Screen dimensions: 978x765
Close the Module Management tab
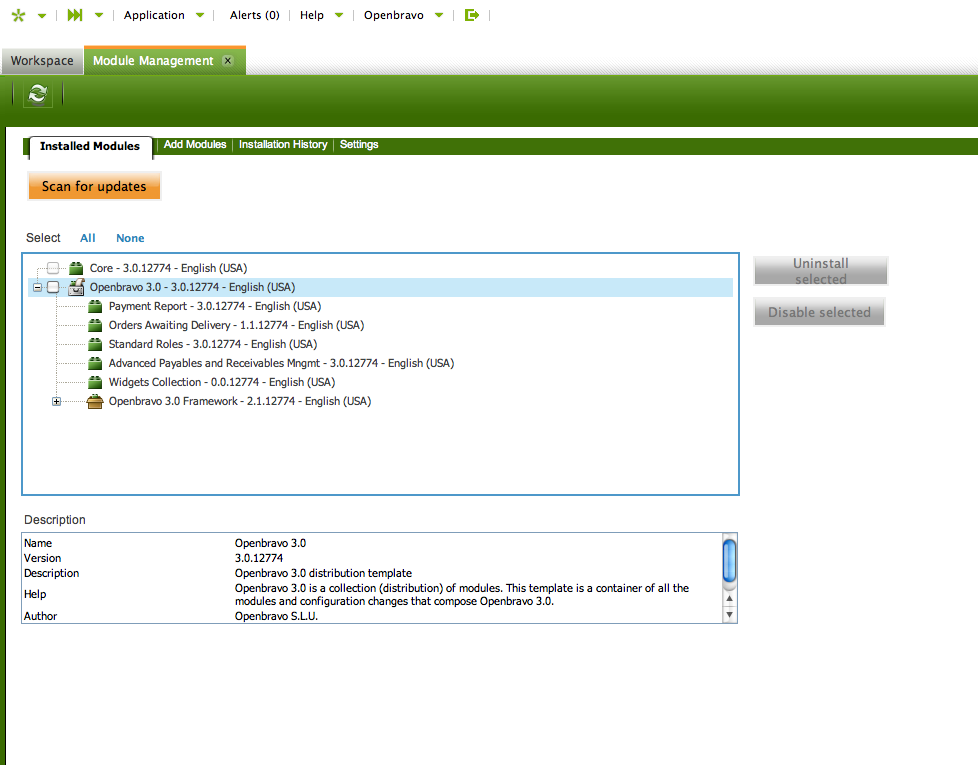(x=228, y=61)
